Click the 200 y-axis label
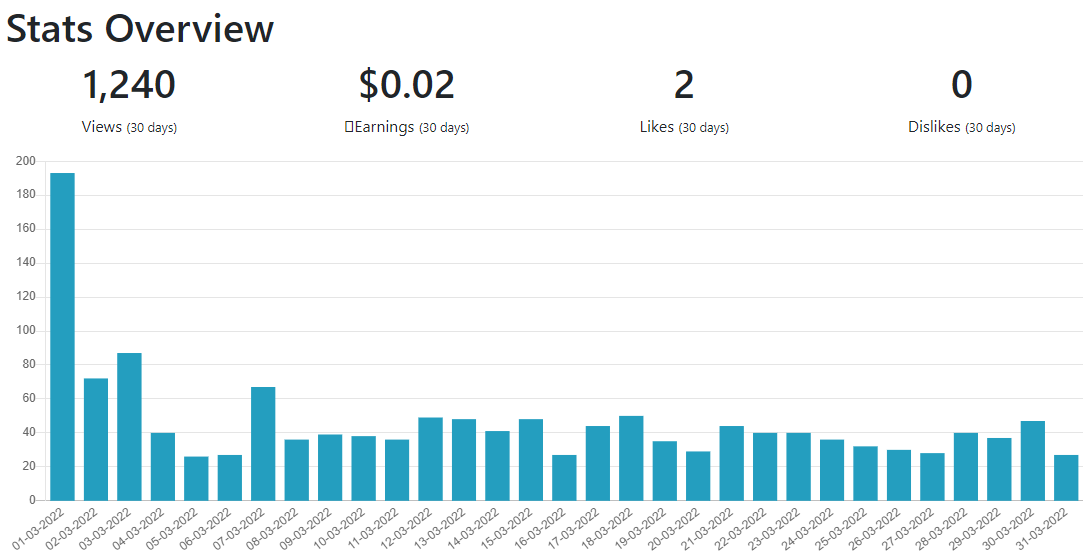 click(x=26, y=161)
